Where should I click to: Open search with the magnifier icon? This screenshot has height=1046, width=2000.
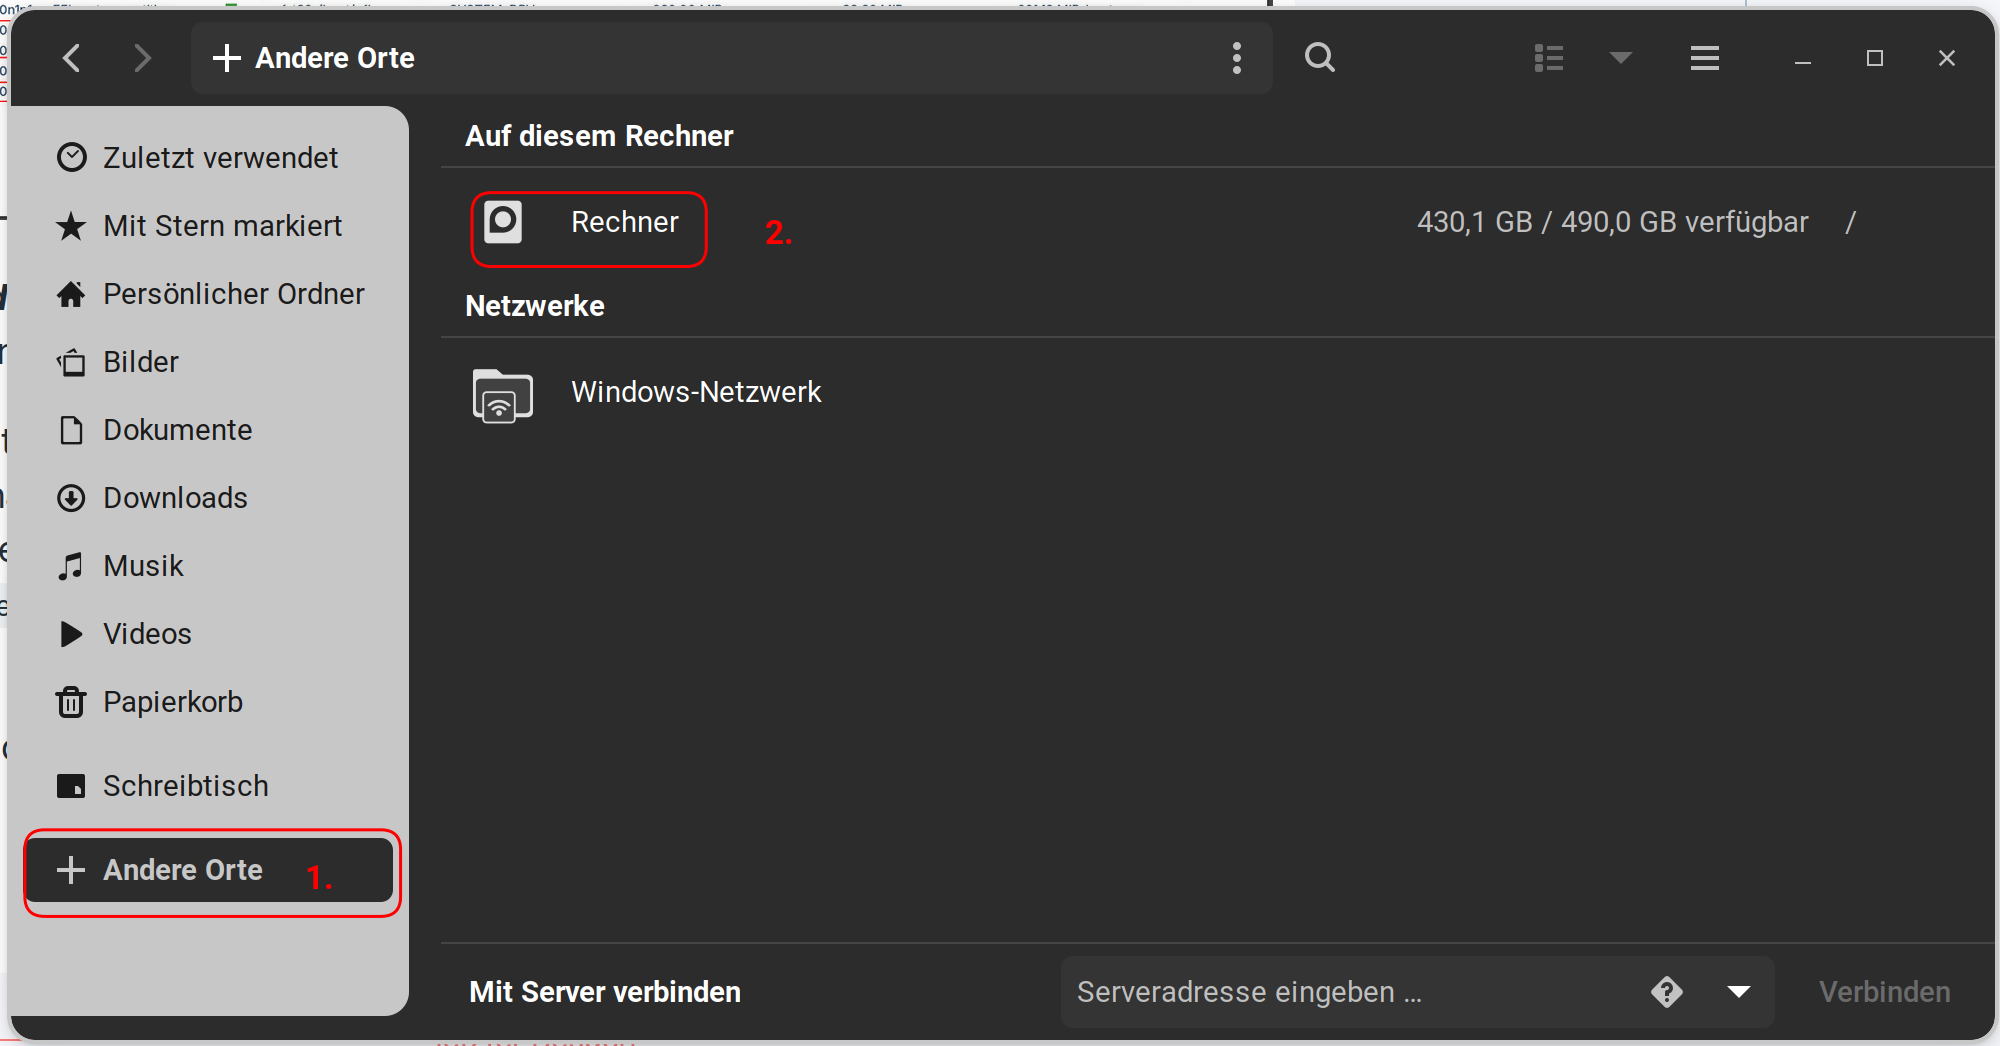click(1320, 58)
